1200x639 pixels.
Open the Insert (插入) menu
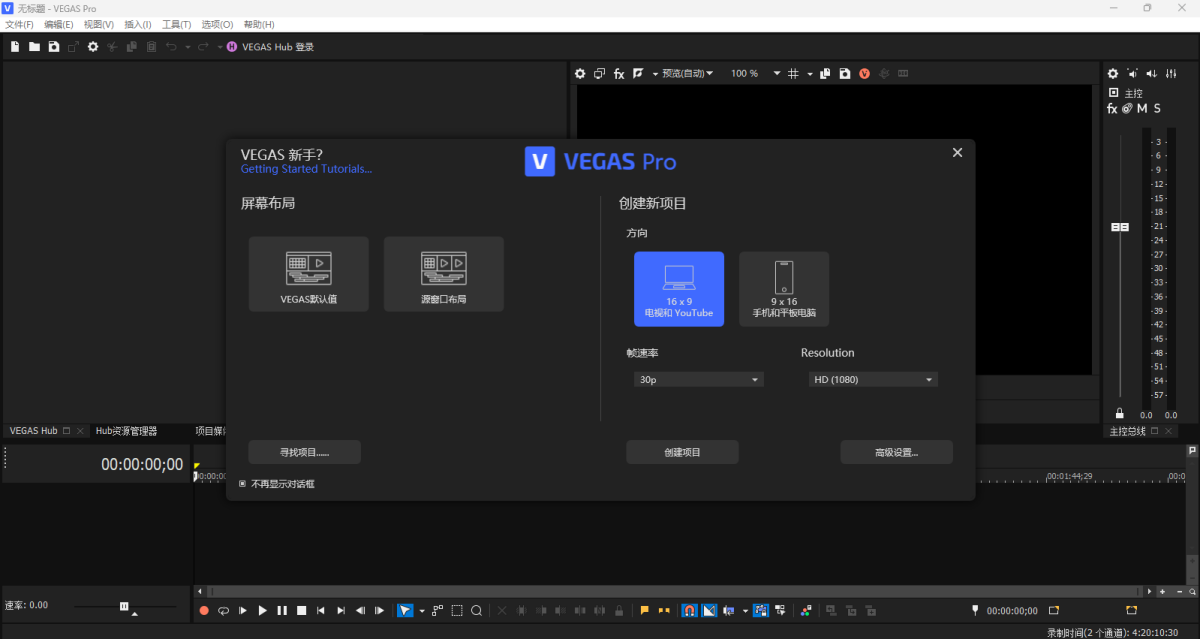click(x=138, y=24)
